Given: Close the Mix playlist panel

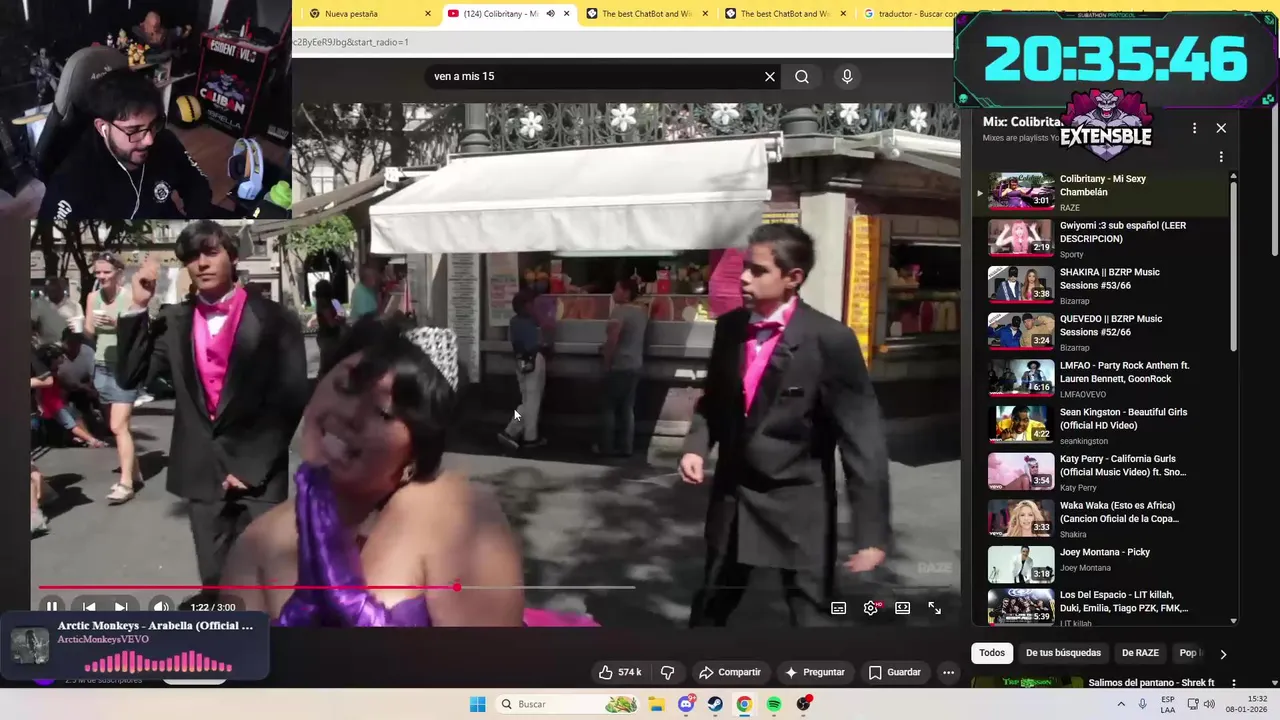Looking at the screenshot, I should tap(1221, 128).
